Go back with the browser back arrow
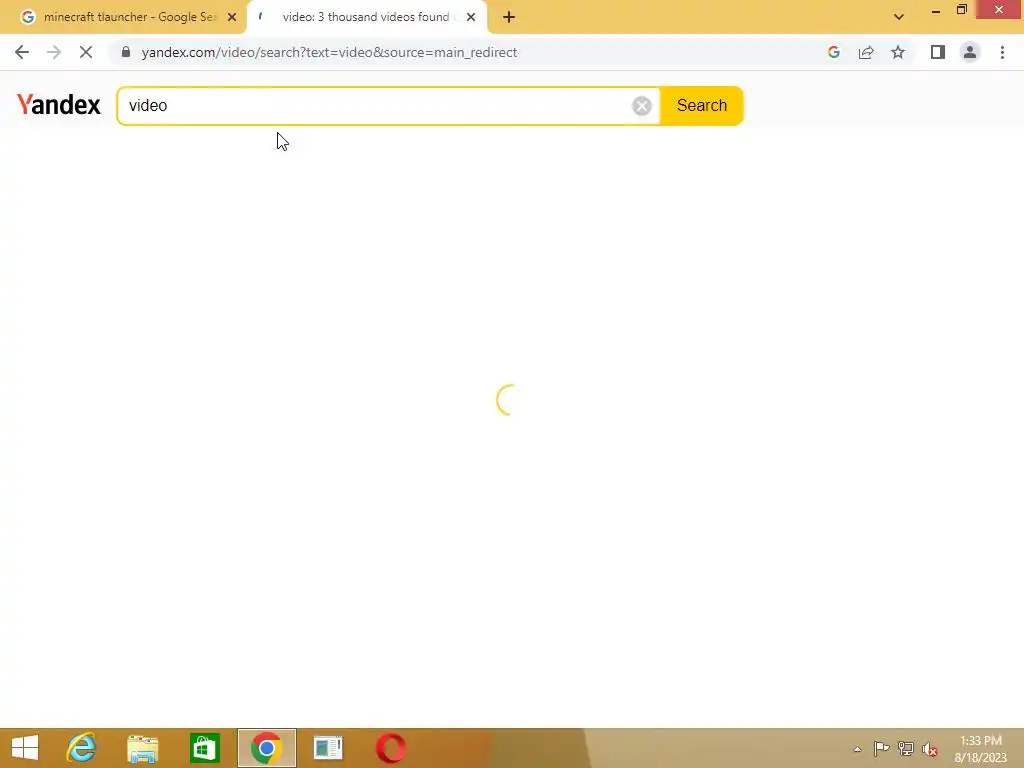This screenshot has width=1024, height=768. (x=22, y=52)
